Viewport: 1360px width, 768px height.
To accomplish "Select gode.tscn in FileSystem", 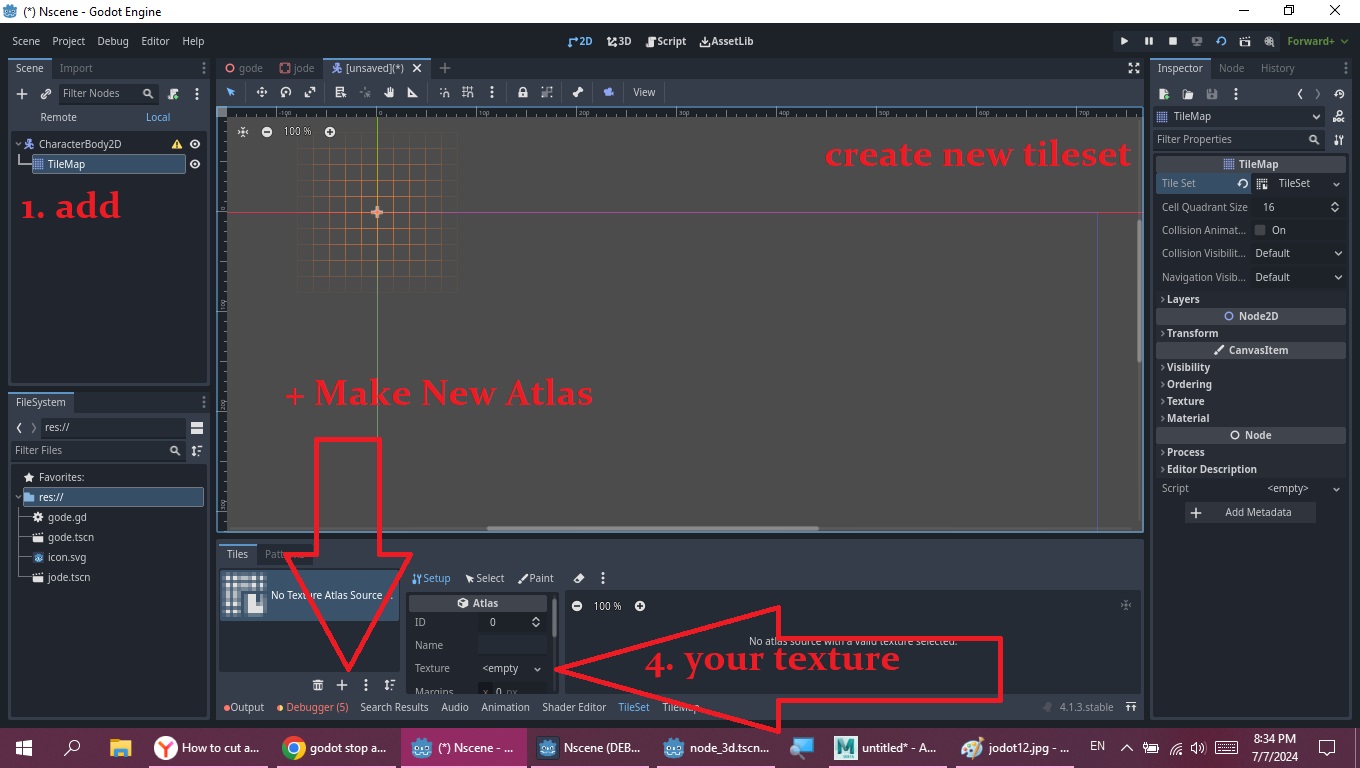I will [70, 537].
